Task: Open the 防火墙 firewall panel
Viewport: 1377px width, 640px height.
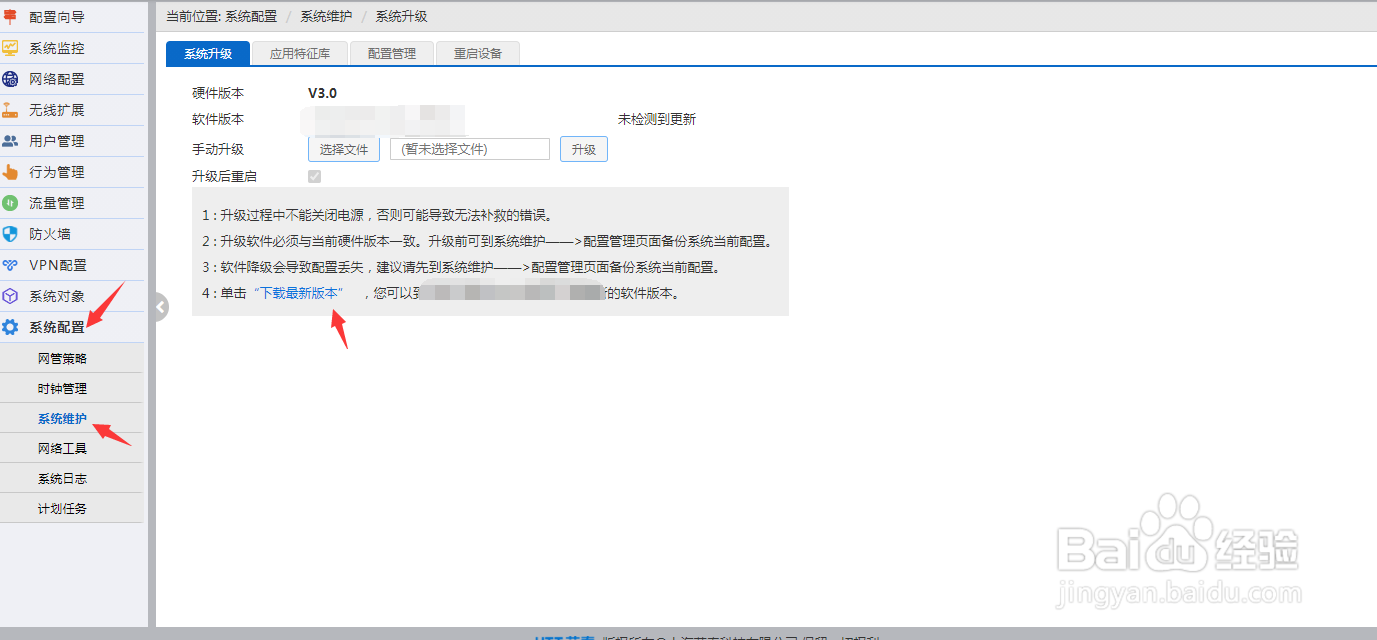Action: [x=50, y=233]
